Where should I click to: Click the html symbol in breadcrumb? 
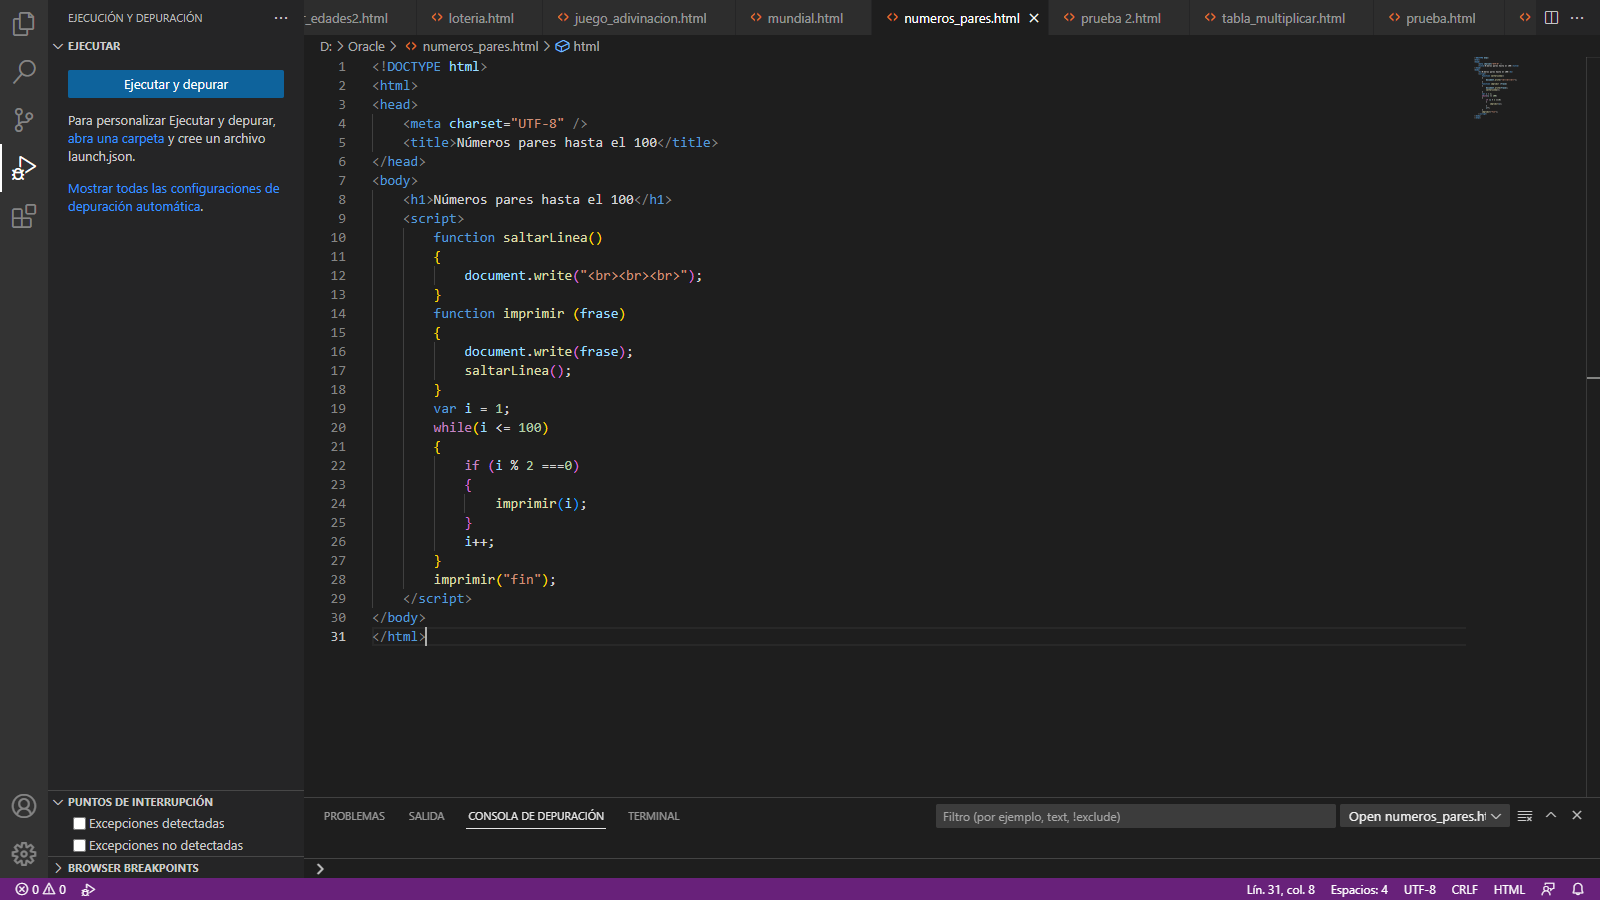(x=578, y=46)
